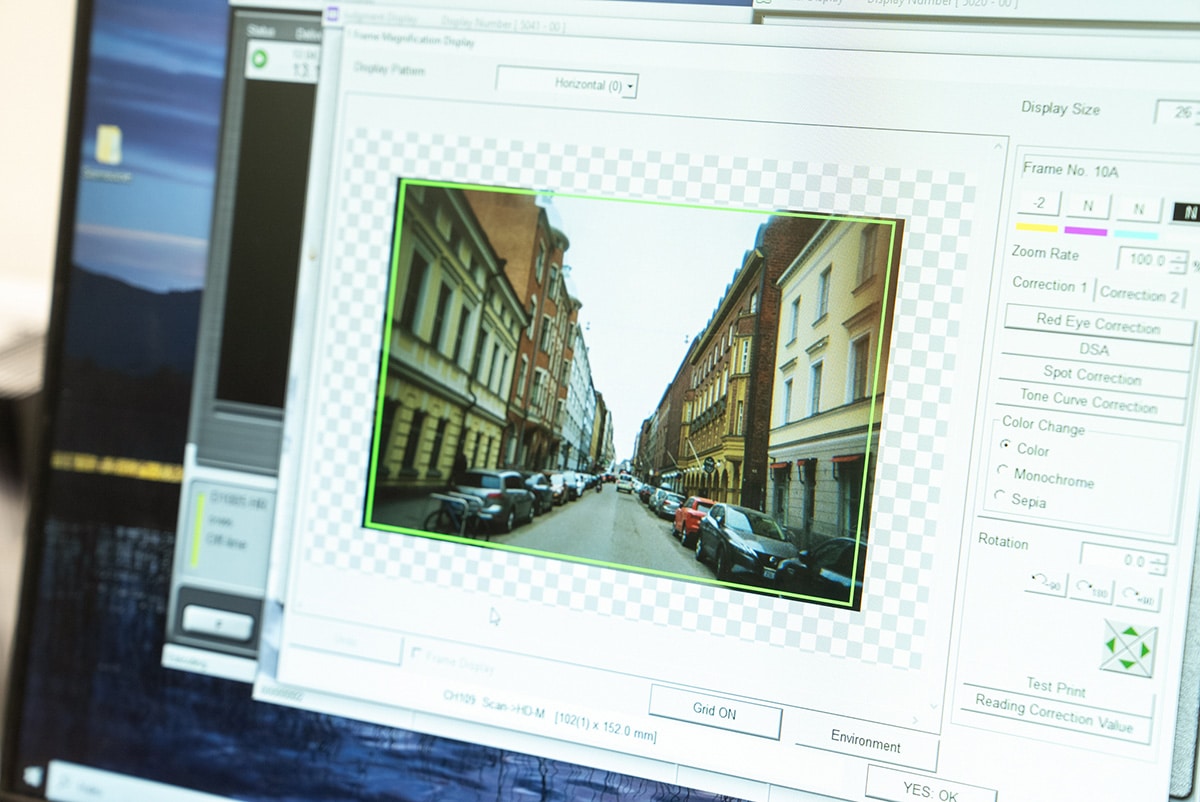The image size is (1200, 802).
Task: Switch to the Correction 2 tab
Action: [x=1139, y=294]
